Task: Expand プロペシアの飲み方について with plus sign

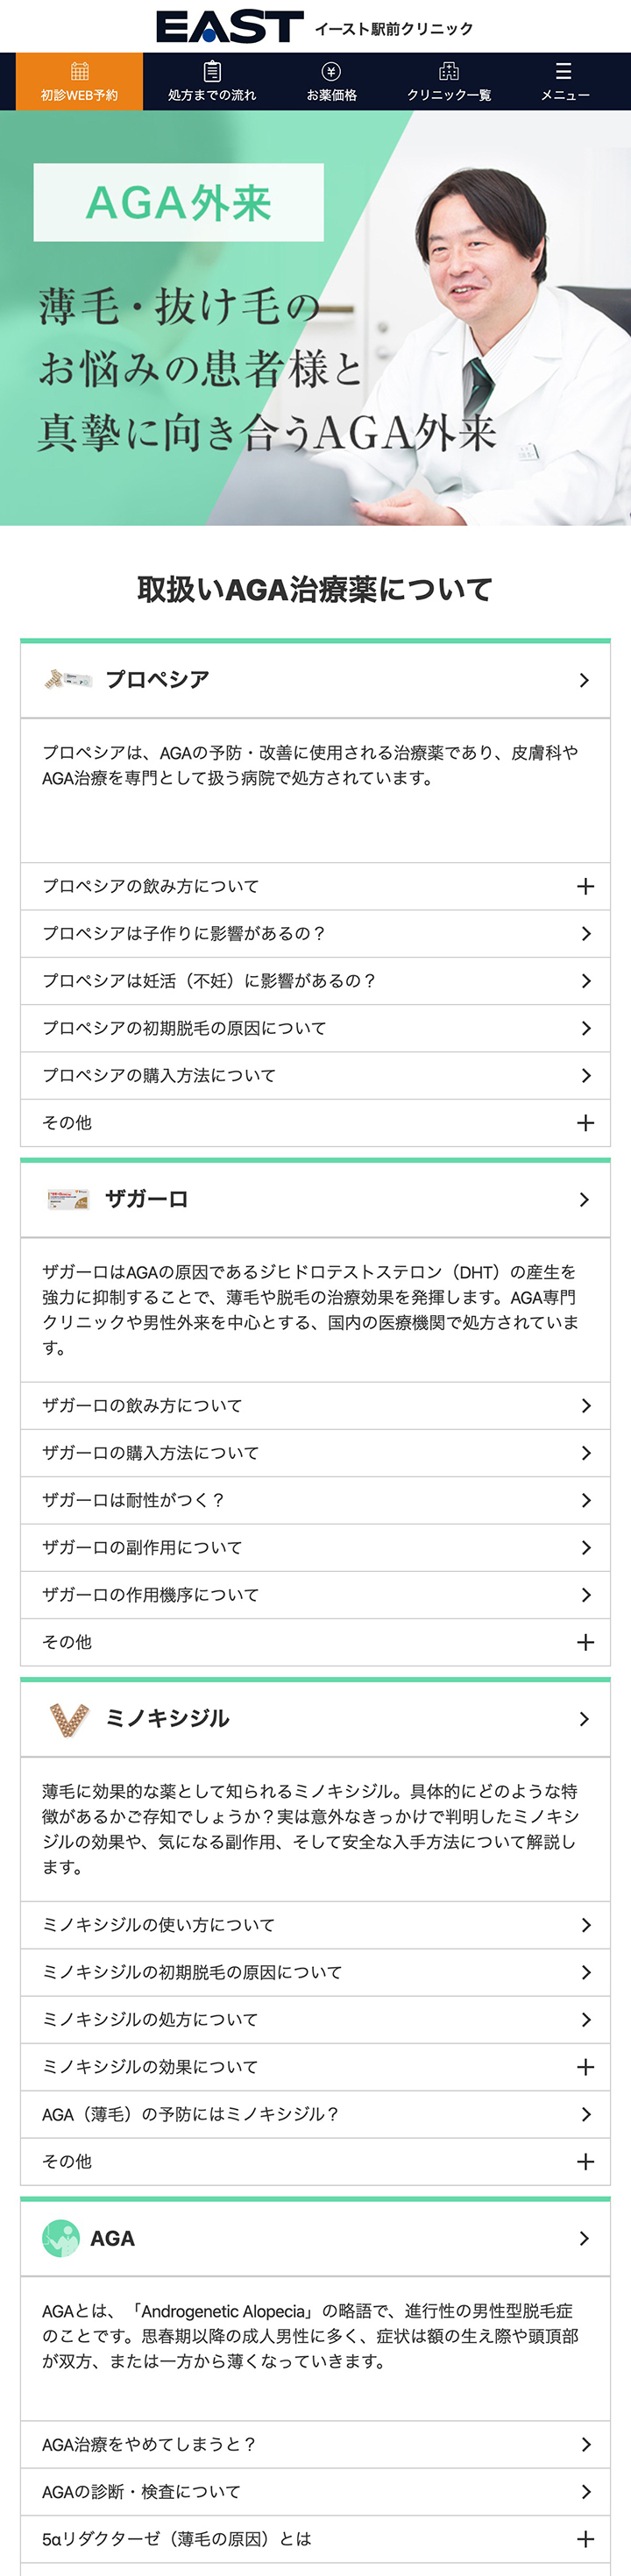Action: pyautogui.click(x=315, y=886)
